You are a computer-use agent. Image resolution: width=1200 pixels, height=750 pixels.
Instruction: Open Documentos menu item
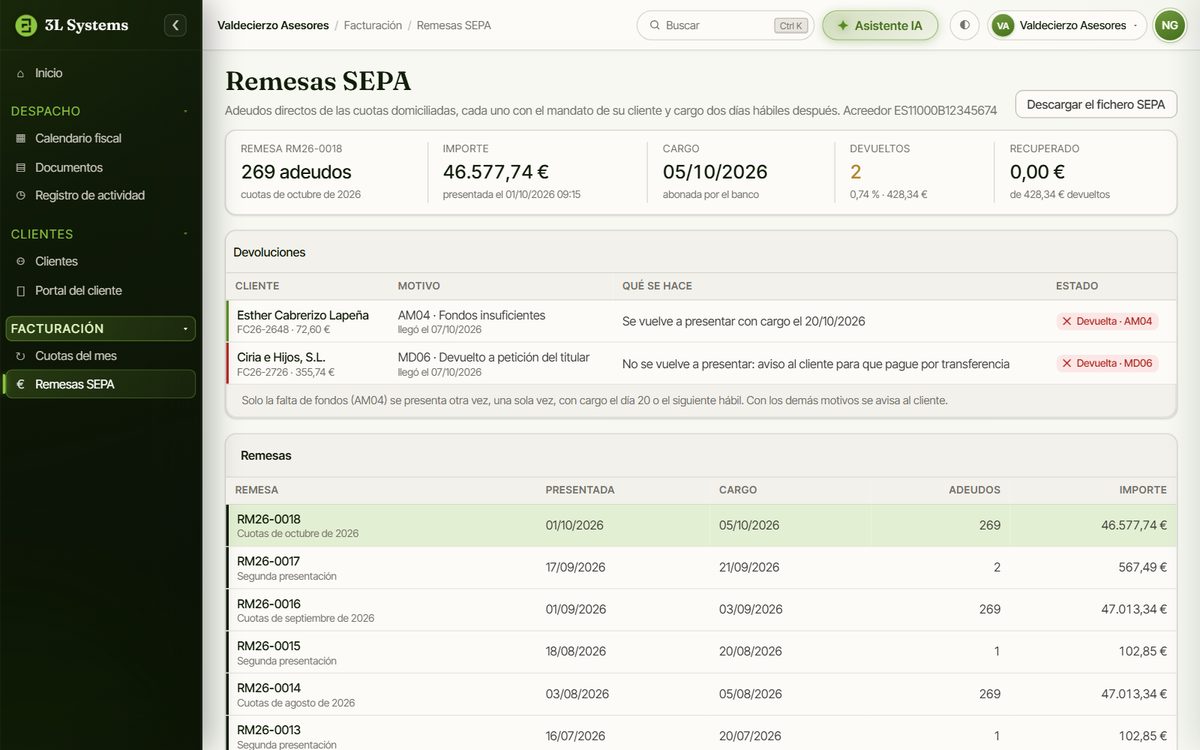(100, 167)
